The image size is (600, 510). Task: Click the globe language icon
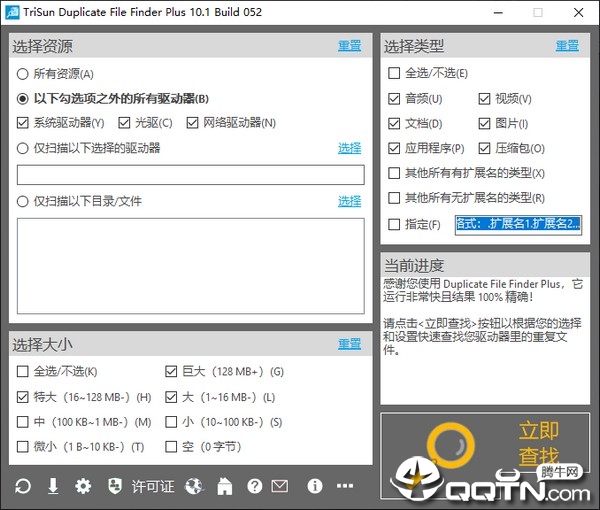[x=194, y=486]
